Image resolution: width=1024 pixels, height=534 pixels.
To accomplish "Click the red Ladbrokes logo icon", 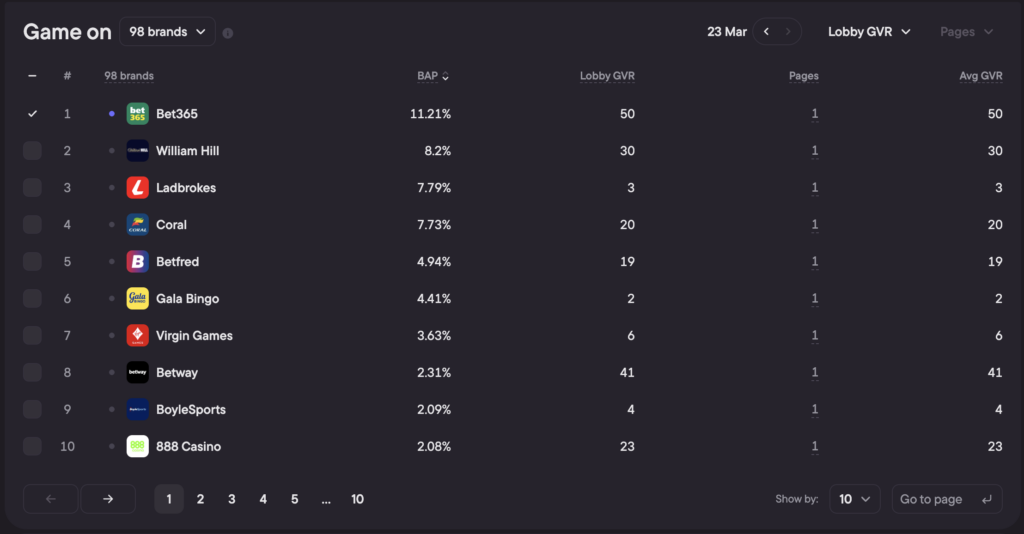I will [137, 188].
